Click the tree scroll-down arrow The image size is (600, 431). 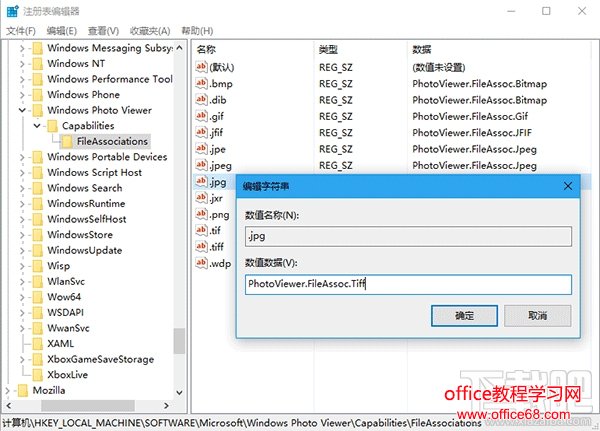pyautogui.click(x=179, y=392)
